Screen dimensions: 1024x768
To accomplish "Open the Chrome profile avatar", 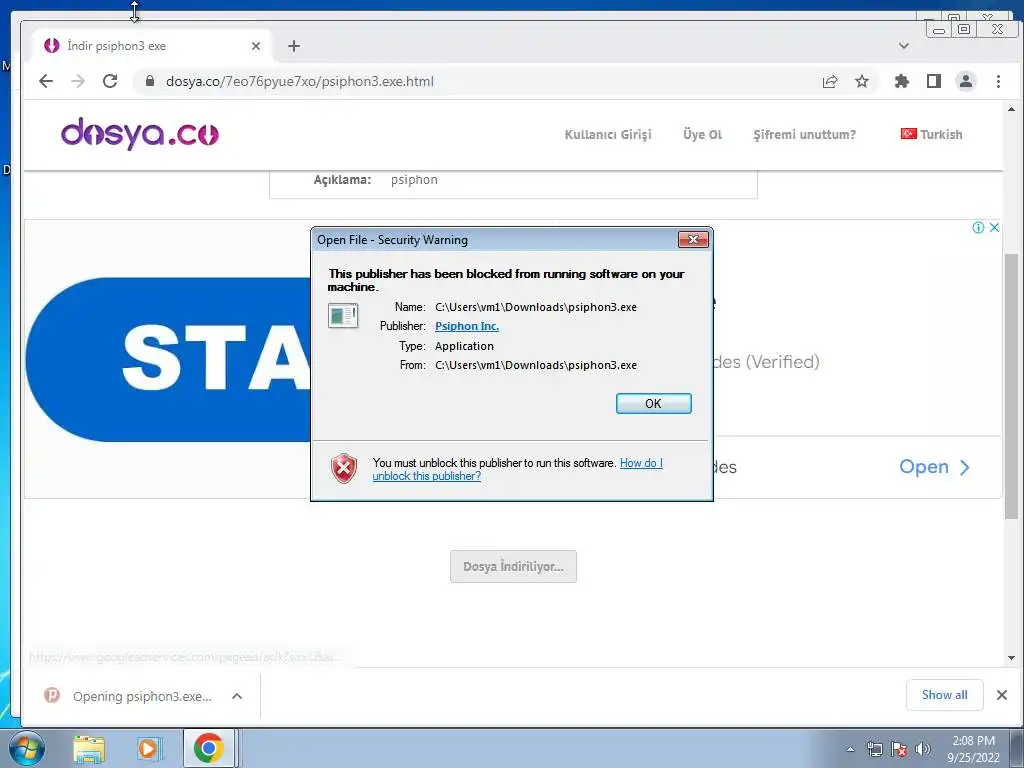I will pyautogui.click(x=965, y=81).
